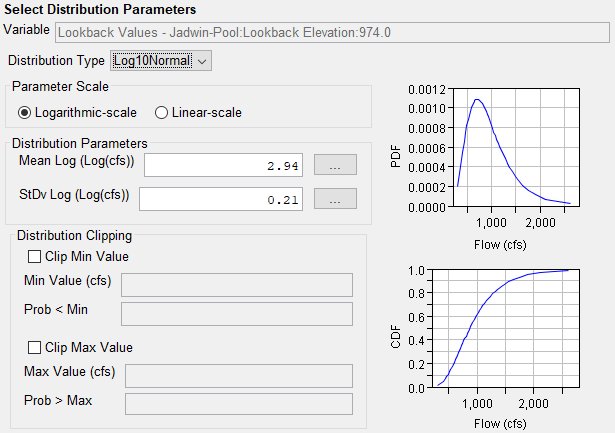Select the Logarithmic-scale radio button
The width and height of the screenshot is (615, 433).
[x=25, y=112]
